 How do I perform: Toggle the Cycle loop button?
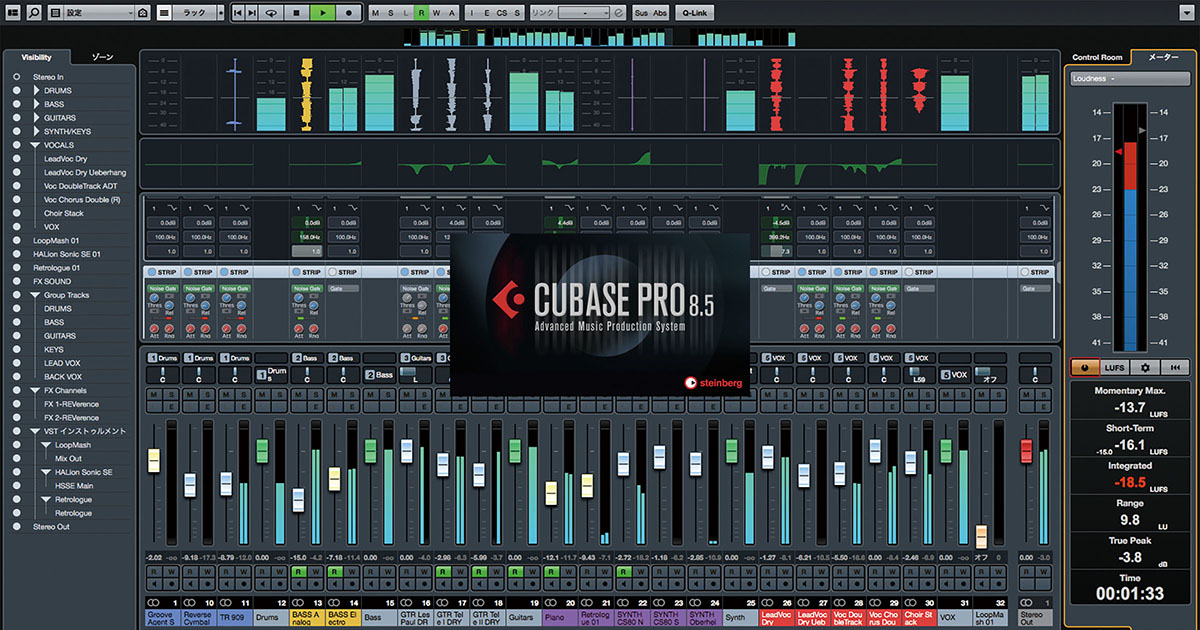click(272, 12)
